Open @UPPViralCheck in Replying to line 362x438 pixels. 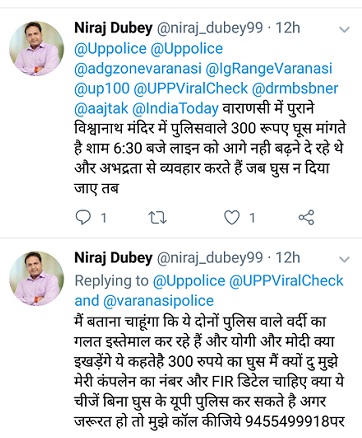pyautogui.click(x=286, y=281)
